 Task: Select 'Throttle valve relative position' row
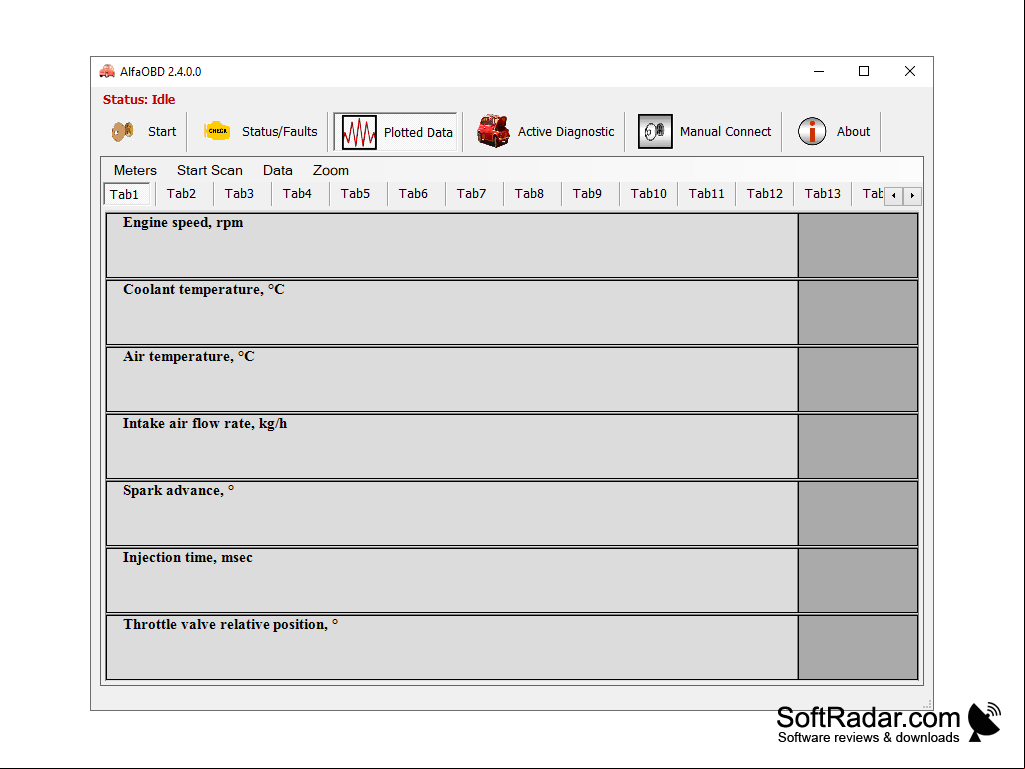tap(452, 647)
